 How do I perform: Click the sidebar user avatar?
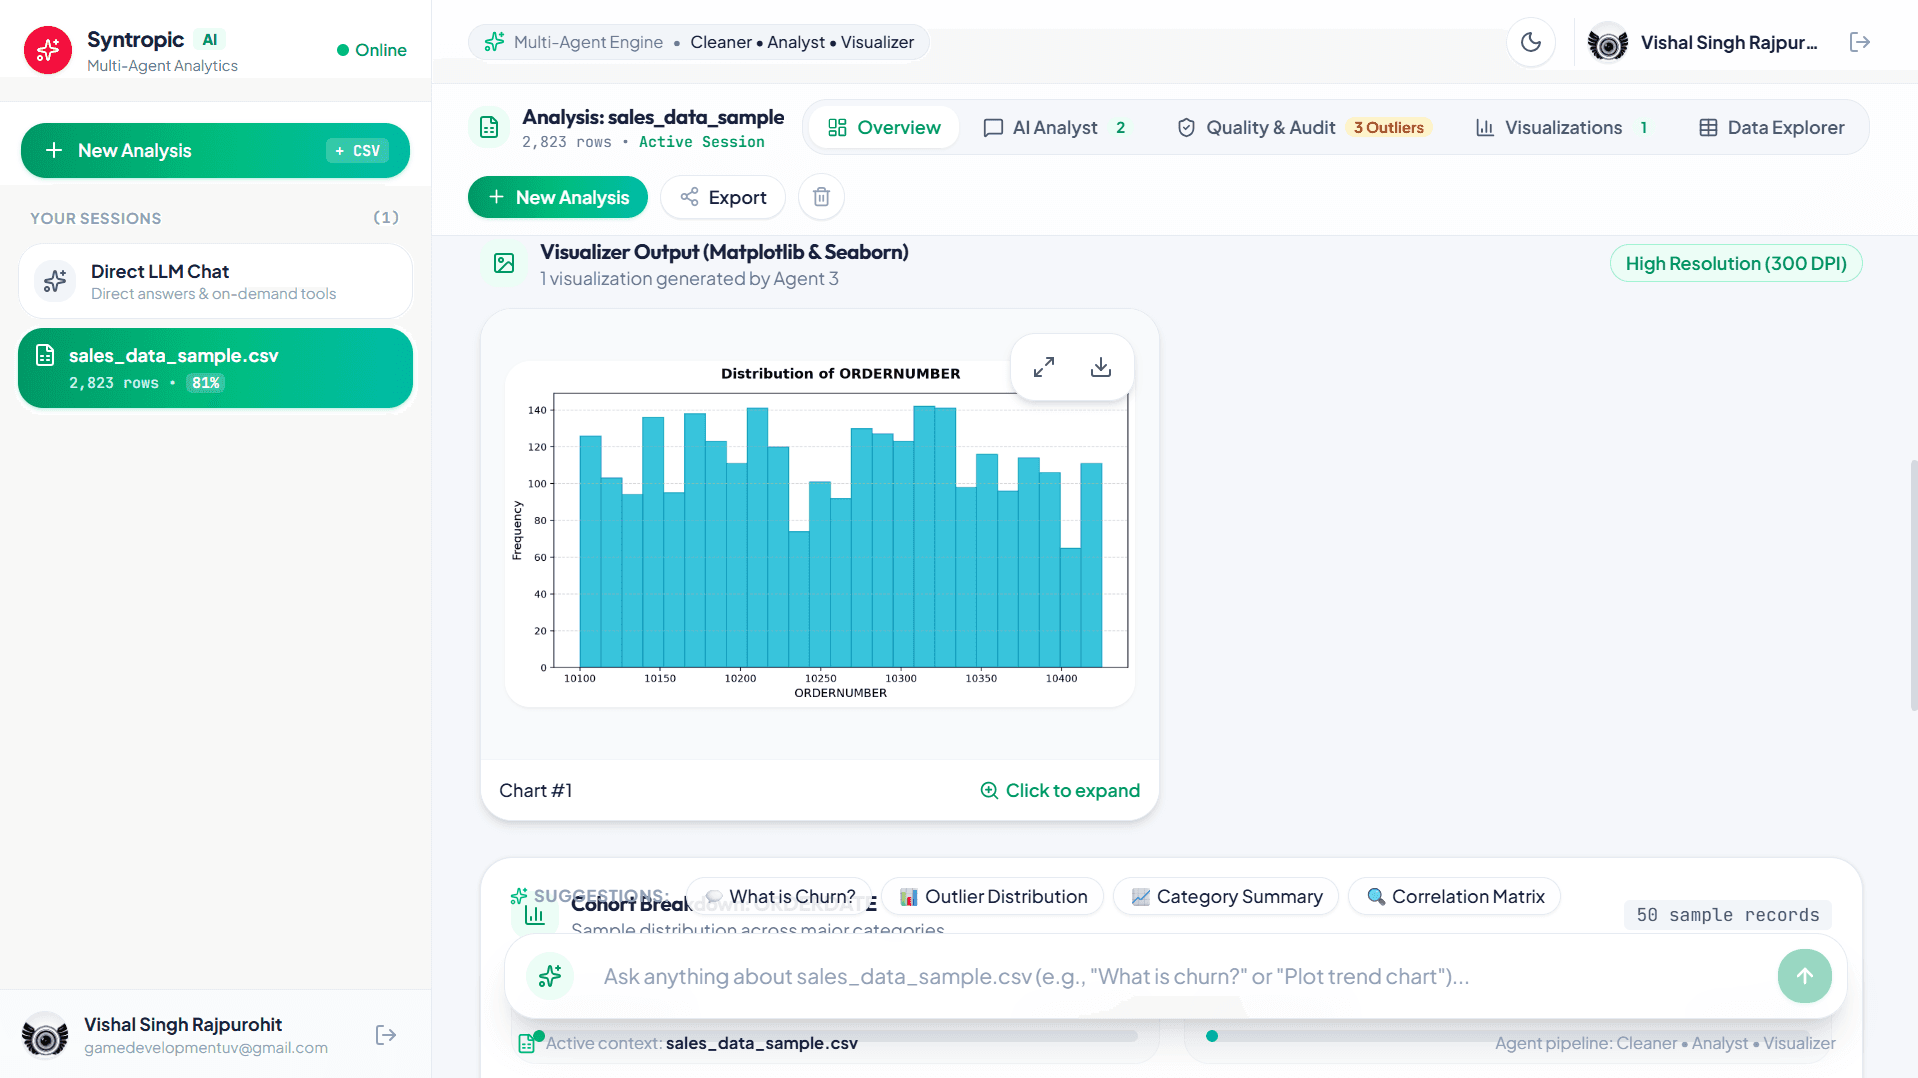click(x=45, y=1035)
